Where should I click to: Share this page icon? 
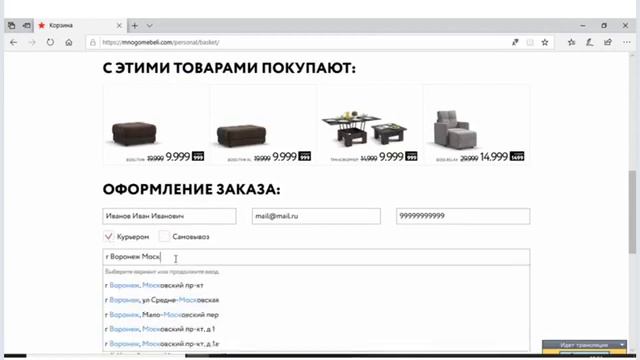point(608,42)
